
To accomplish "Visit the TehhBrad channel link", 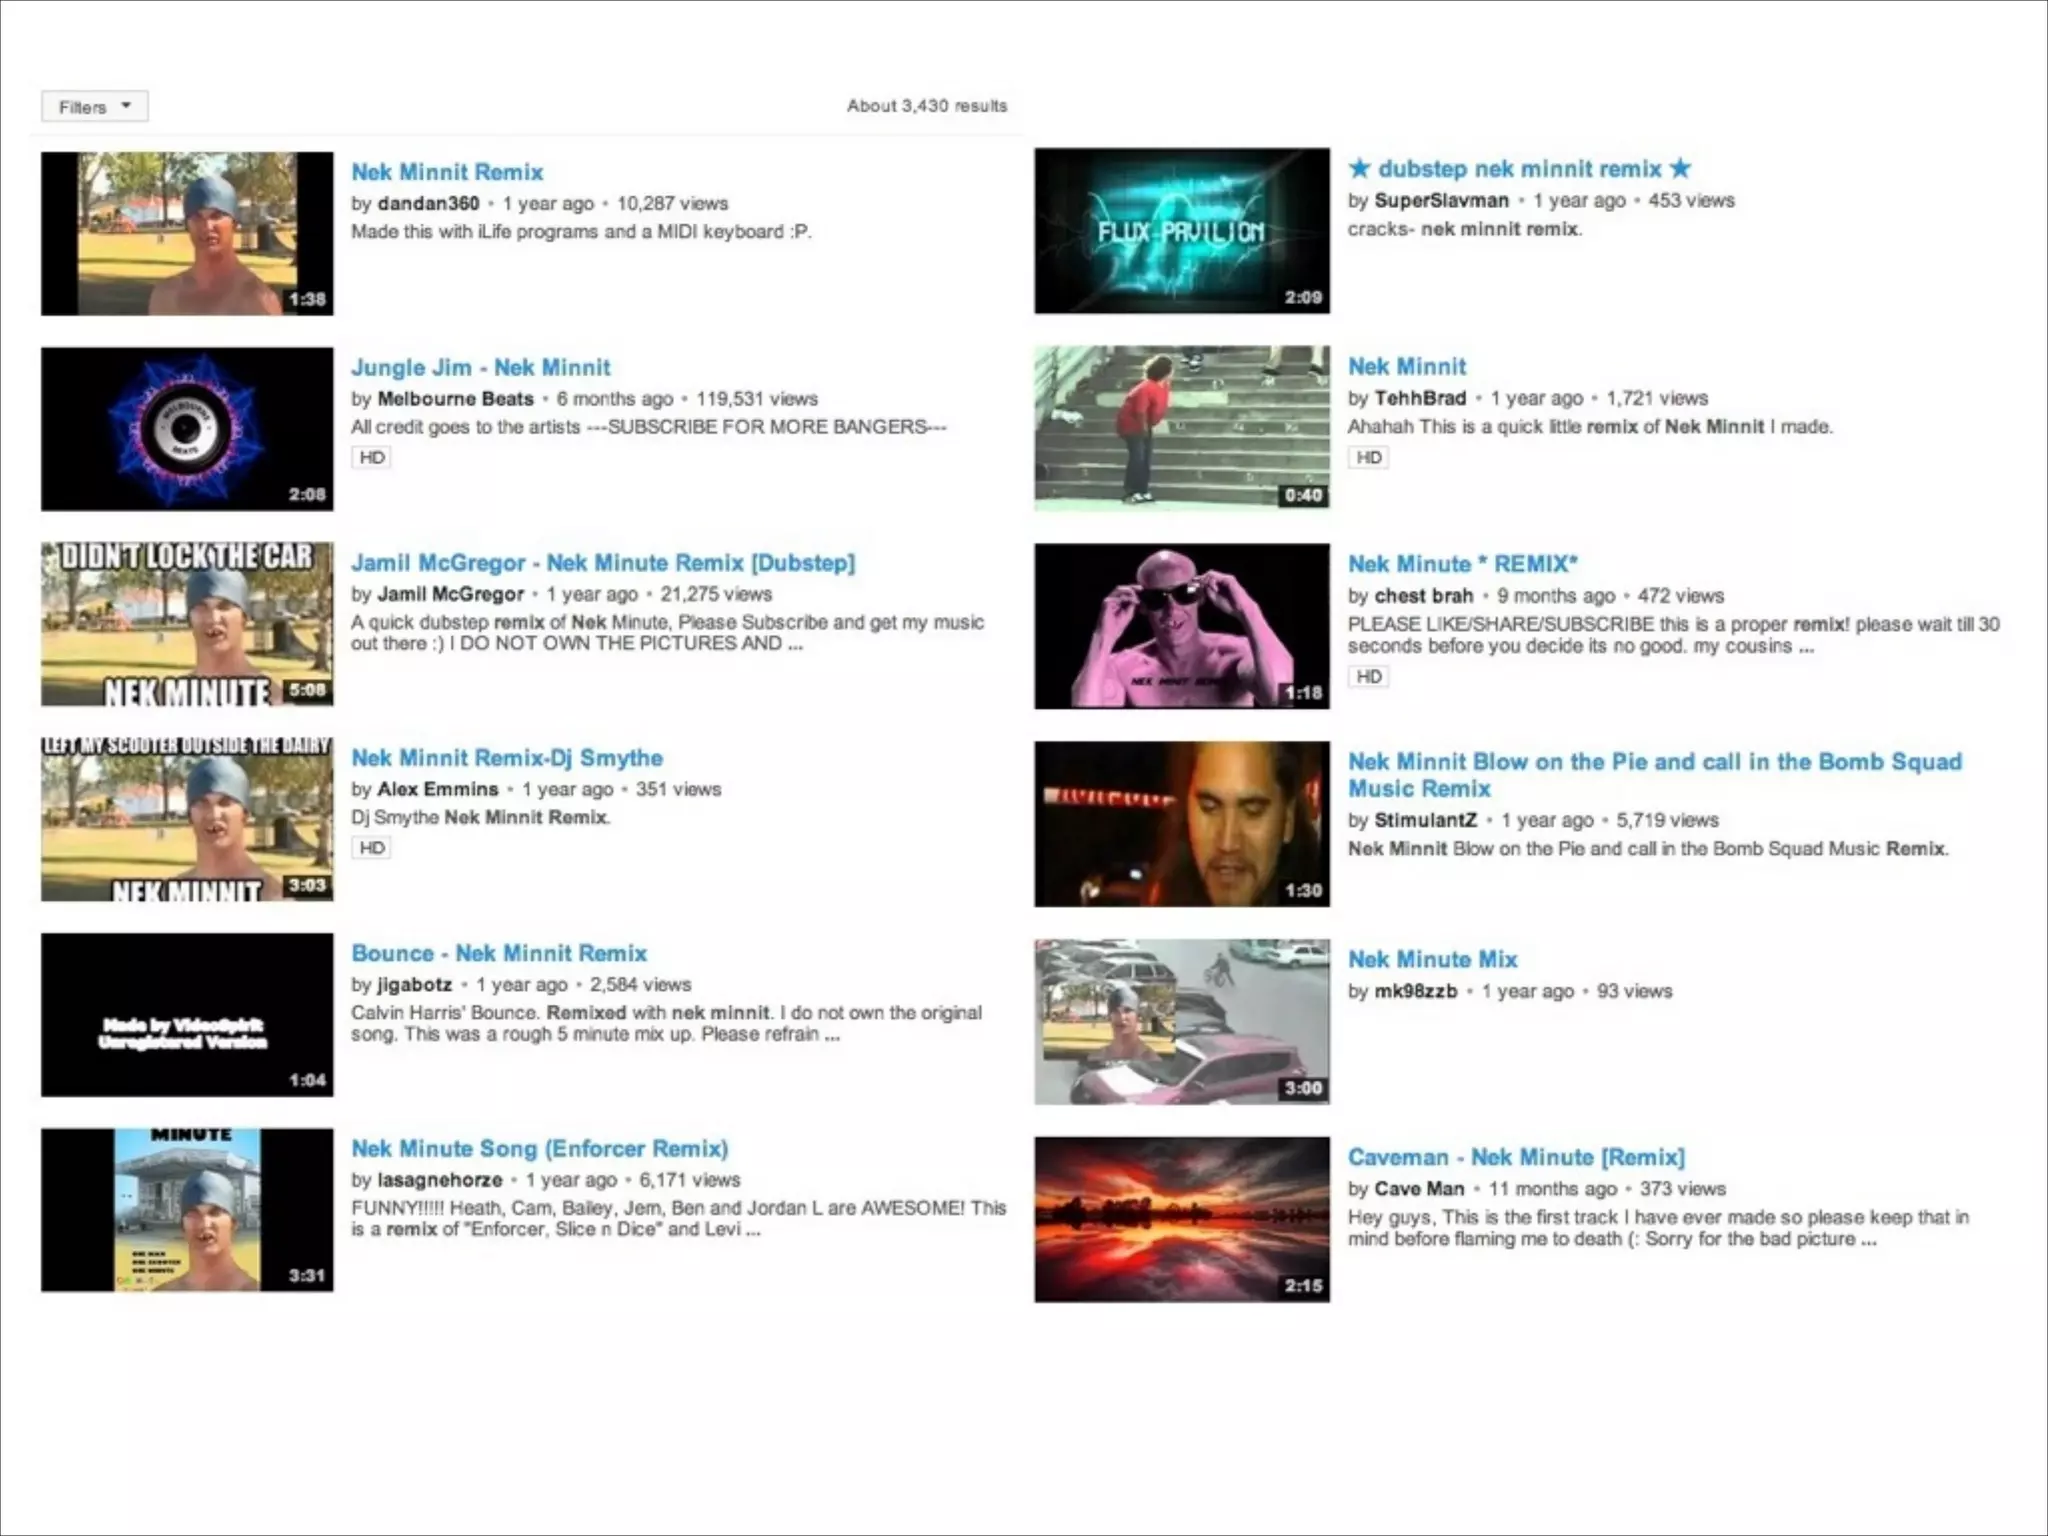I will pos(1419,398).
